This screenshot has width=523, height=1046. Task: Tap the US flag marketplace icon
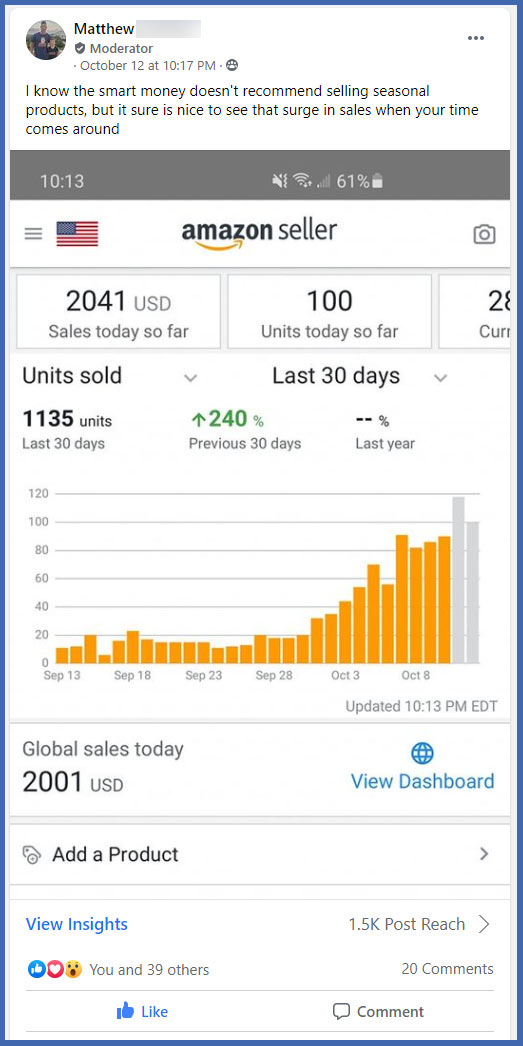pyautogui.click(x=77, y=233)
